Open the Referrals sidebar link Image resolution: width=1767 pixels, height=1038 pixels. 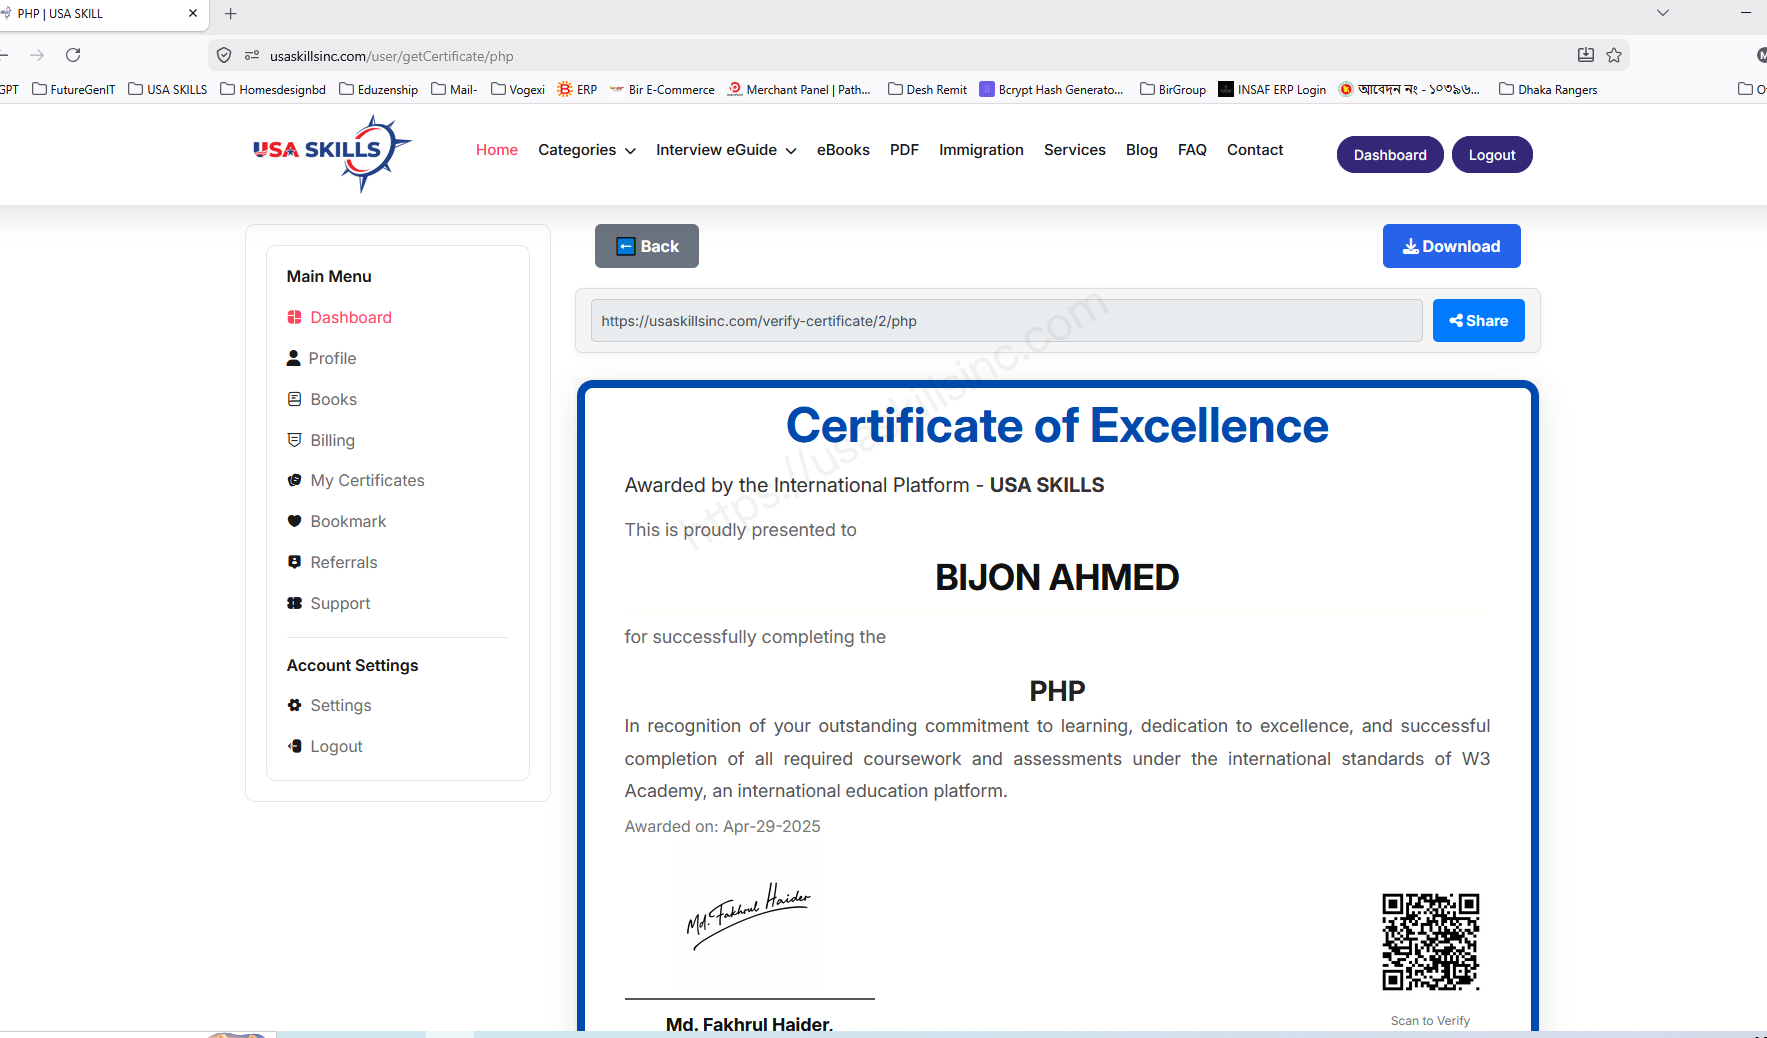point(344,562)
